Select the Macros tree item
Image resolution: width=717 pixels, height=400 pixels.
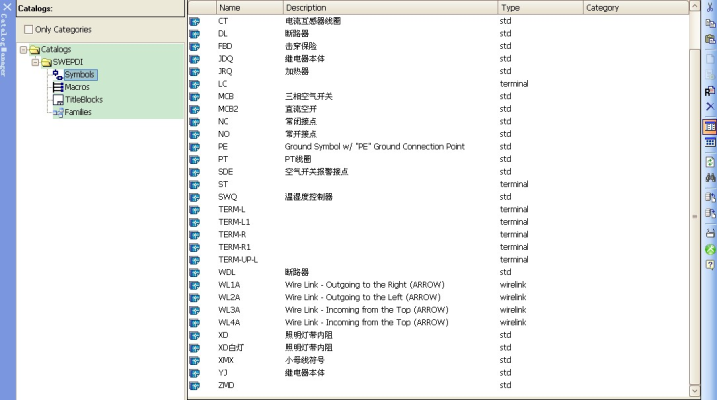pyautogui.click(x=76, y=87)
